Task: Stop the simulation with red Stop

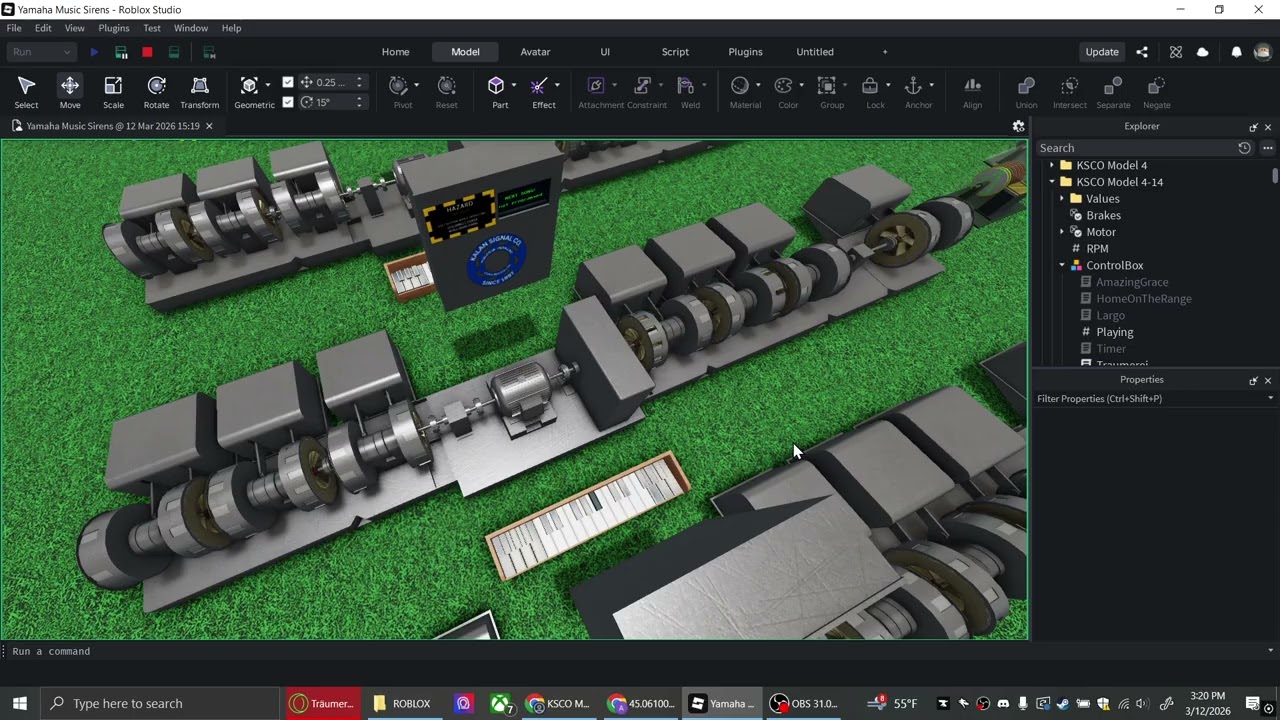Action: coord(147,52)
